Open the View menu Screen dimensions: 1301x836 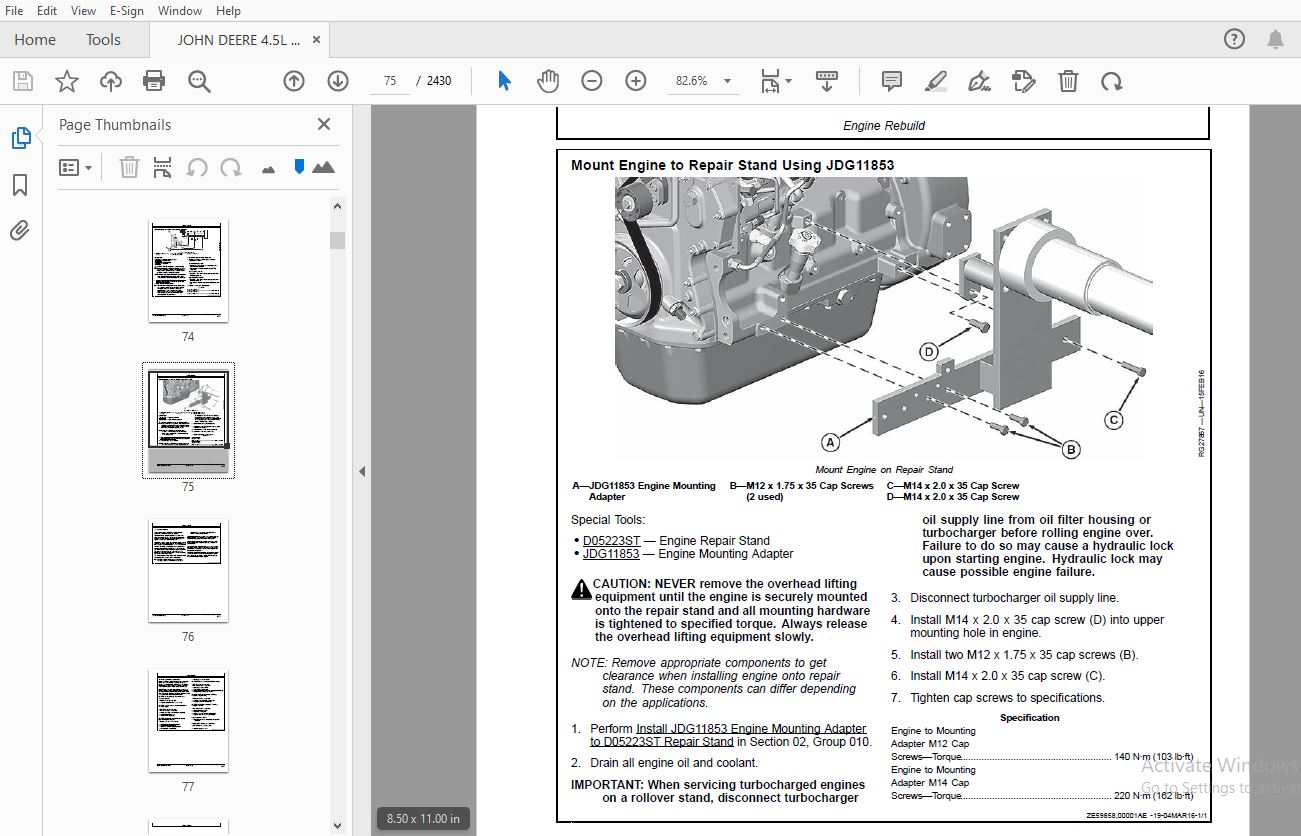(x=84, y=10)
